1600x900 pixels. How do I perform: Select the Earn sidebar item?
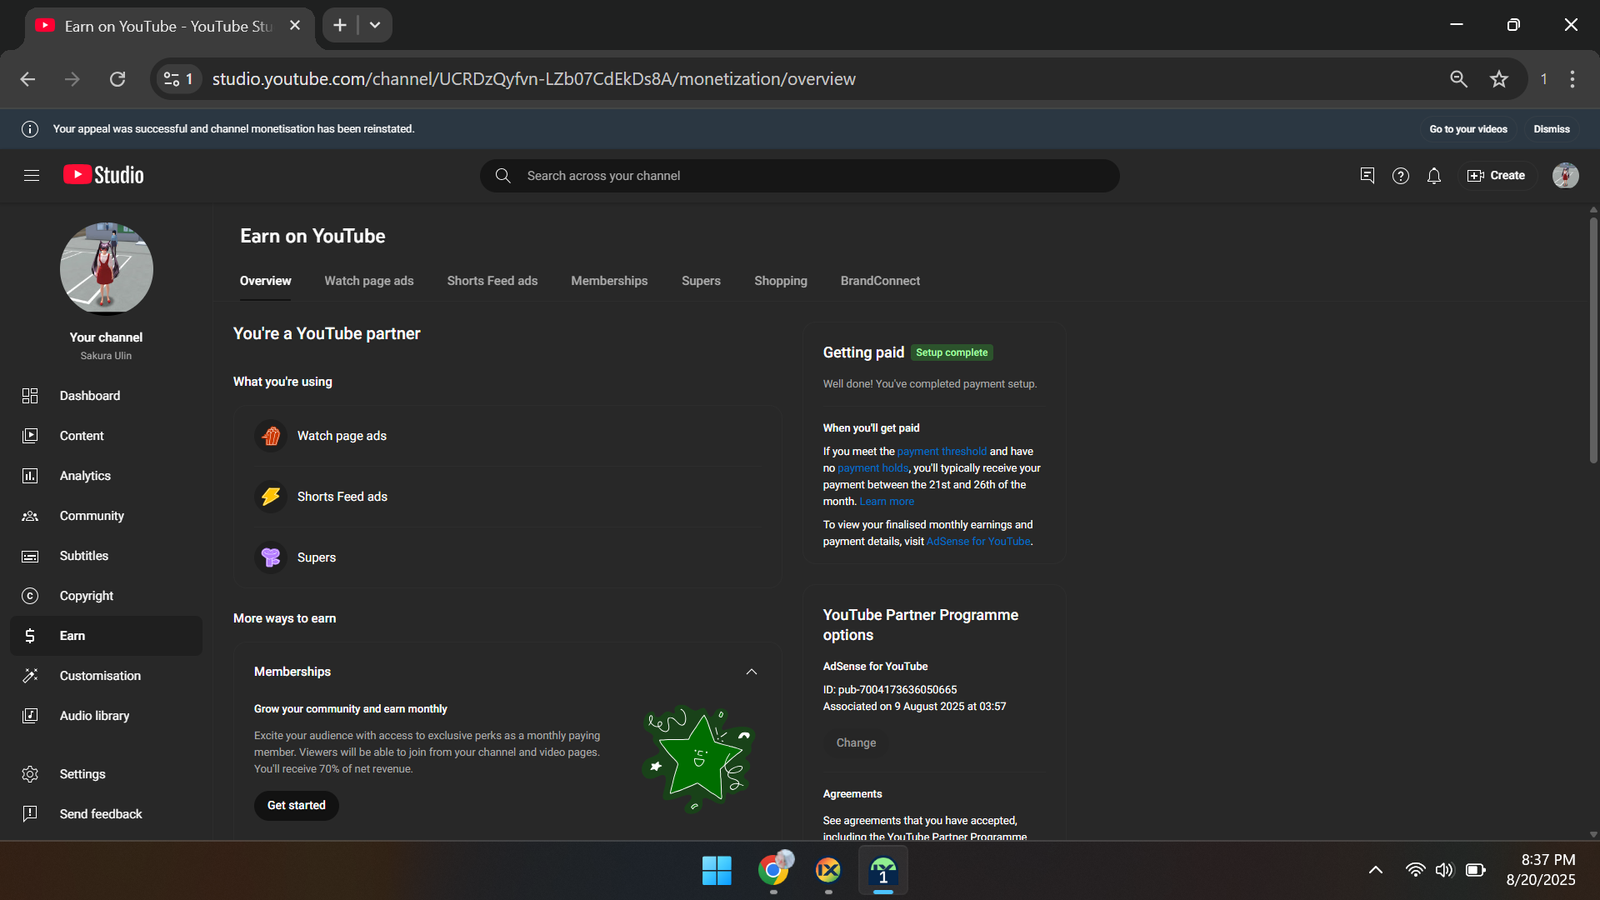(x=106, y=636)
